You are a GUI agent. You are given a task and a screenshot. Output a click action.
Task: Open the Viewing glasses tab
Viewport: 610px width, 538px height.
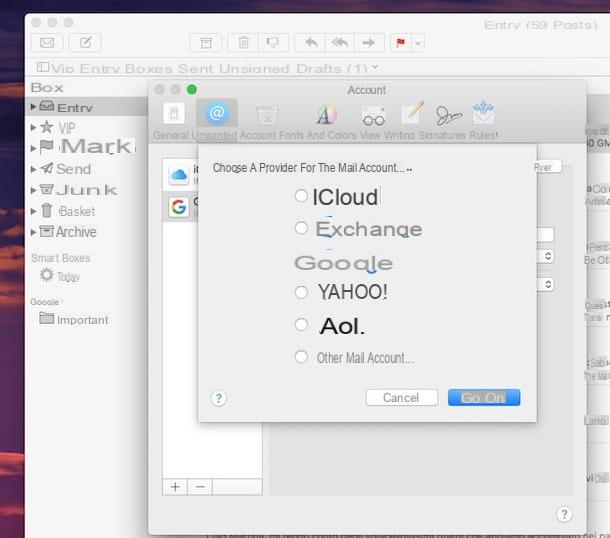pos(373,116)
